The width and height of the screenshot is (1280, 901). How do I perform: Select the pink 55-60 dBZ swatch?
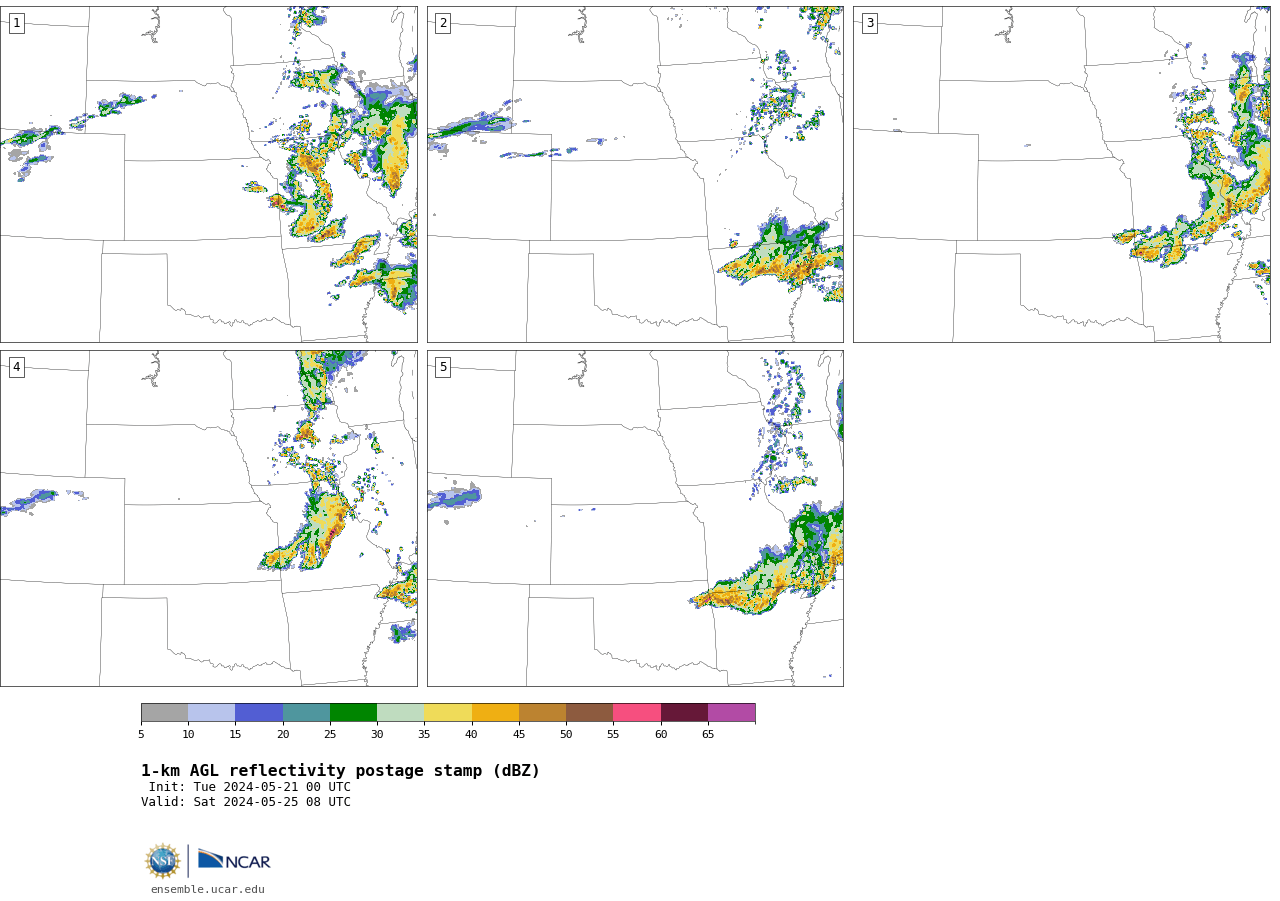click(637, 713)
